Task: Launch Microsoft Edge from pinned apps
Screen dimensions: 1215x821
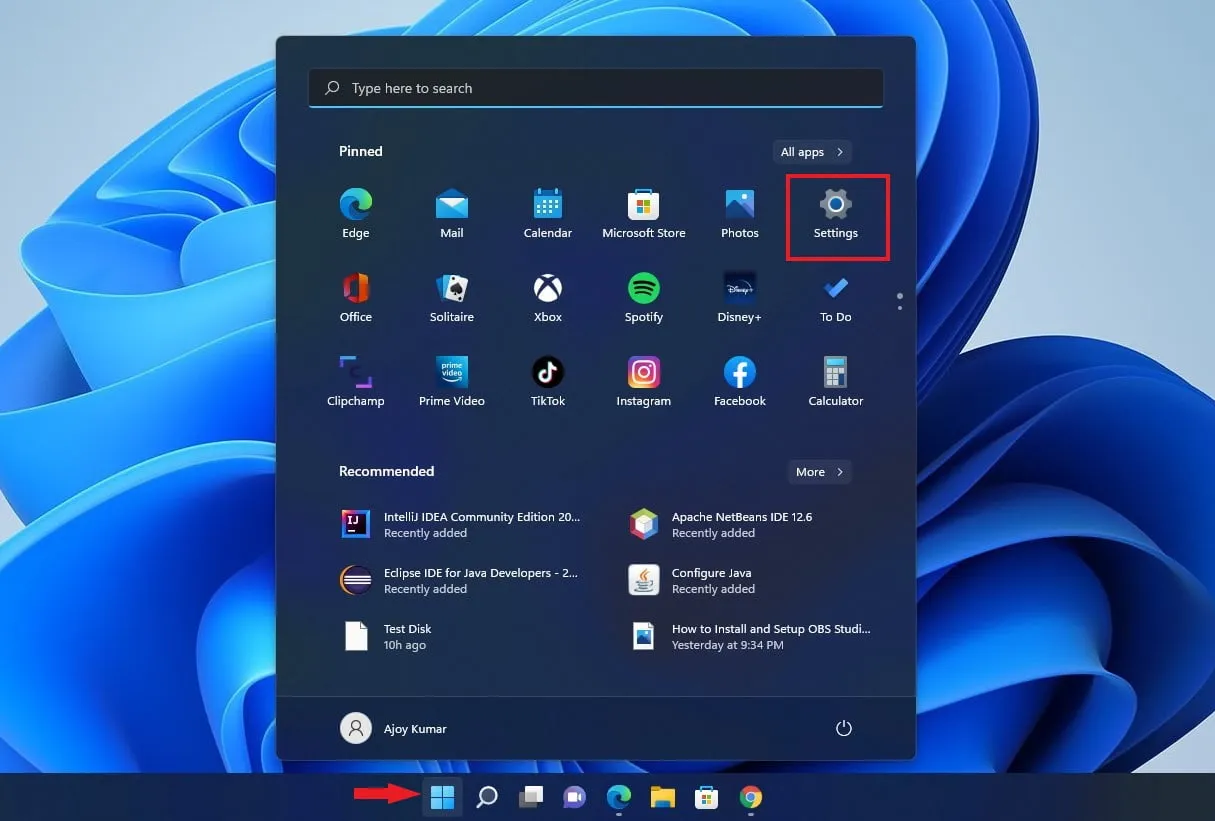Action: coord(355,213)
